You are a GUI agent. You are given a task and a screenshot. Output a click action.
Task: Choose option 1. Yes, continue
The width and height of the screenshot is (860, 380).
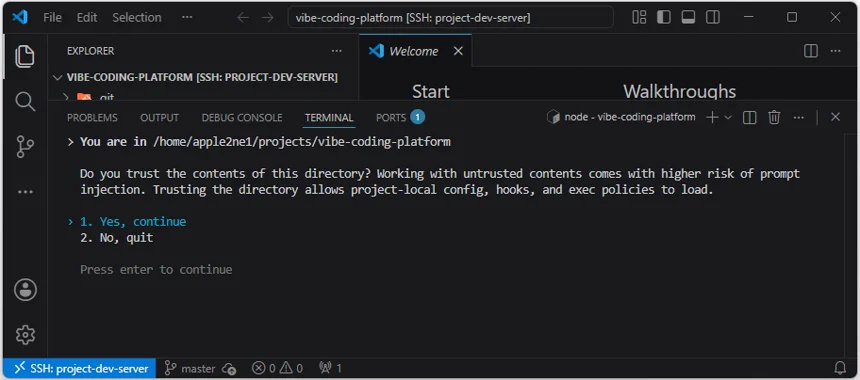(x=133, y=222)
